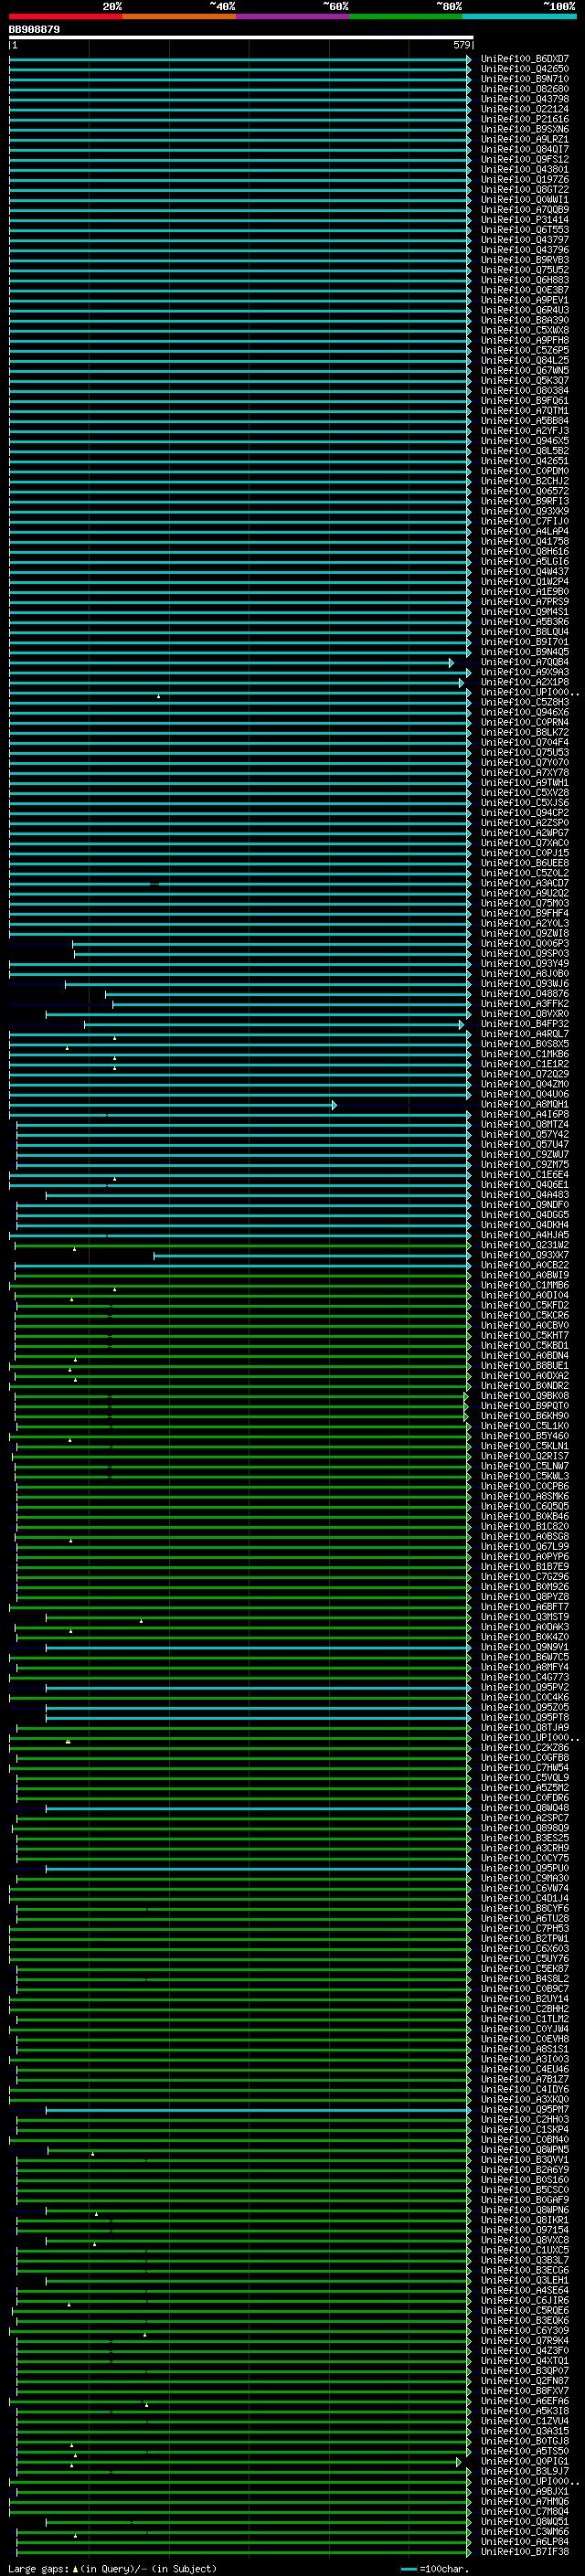Select hit label UniRef100_Q04U06
The height and width of the screenshot is (2576, 585).
[525, 1095]
